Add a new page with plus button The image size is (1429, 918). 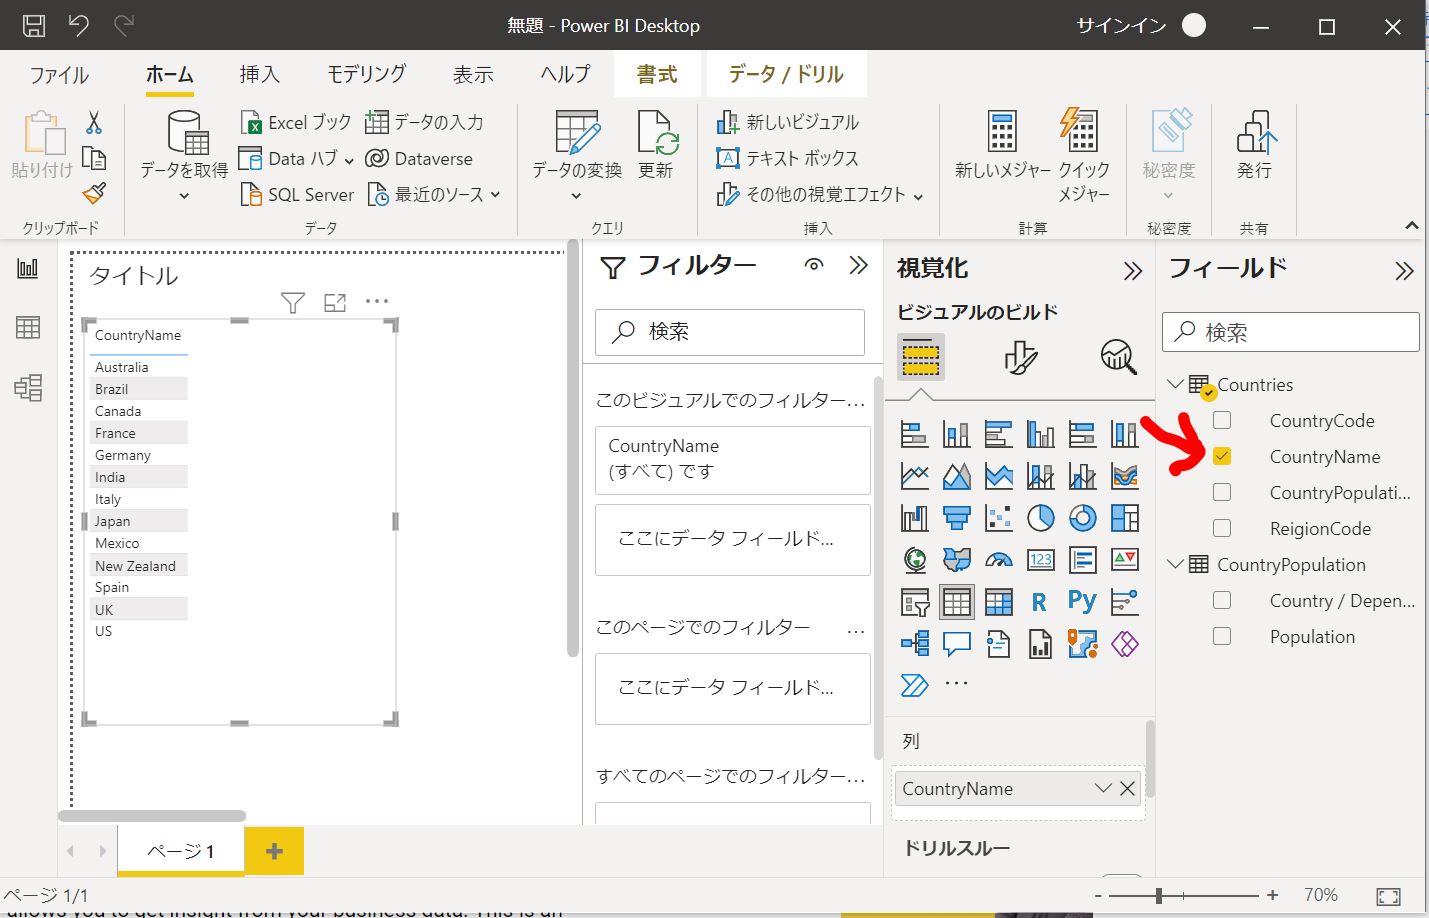pyautogui.click(x=274, y=851)
